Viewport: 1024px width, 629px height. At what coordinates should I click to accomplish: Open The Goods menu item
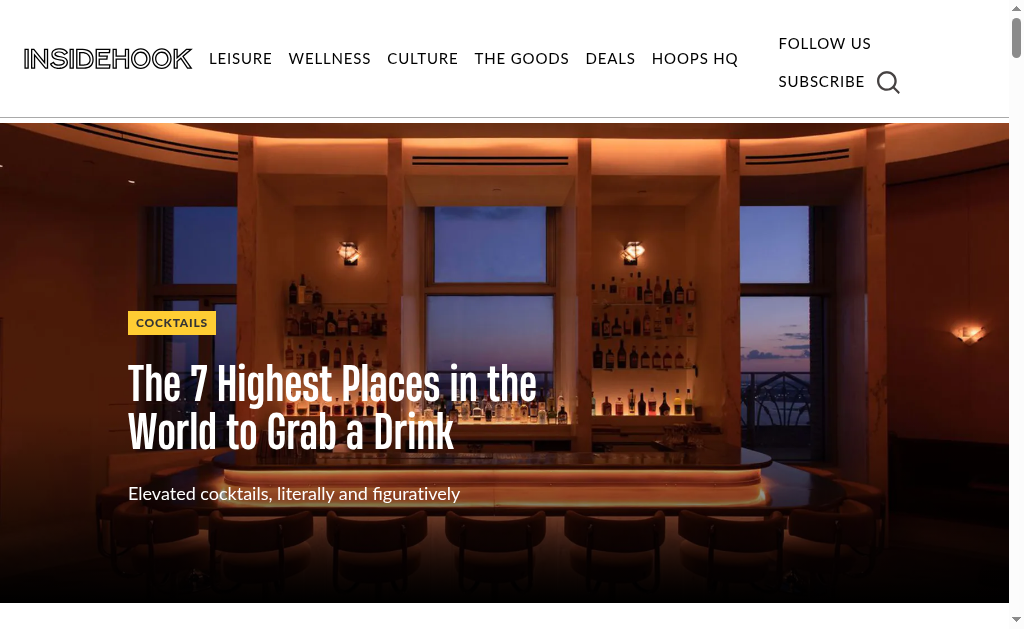pyautogui.click(x=522, y=59)
